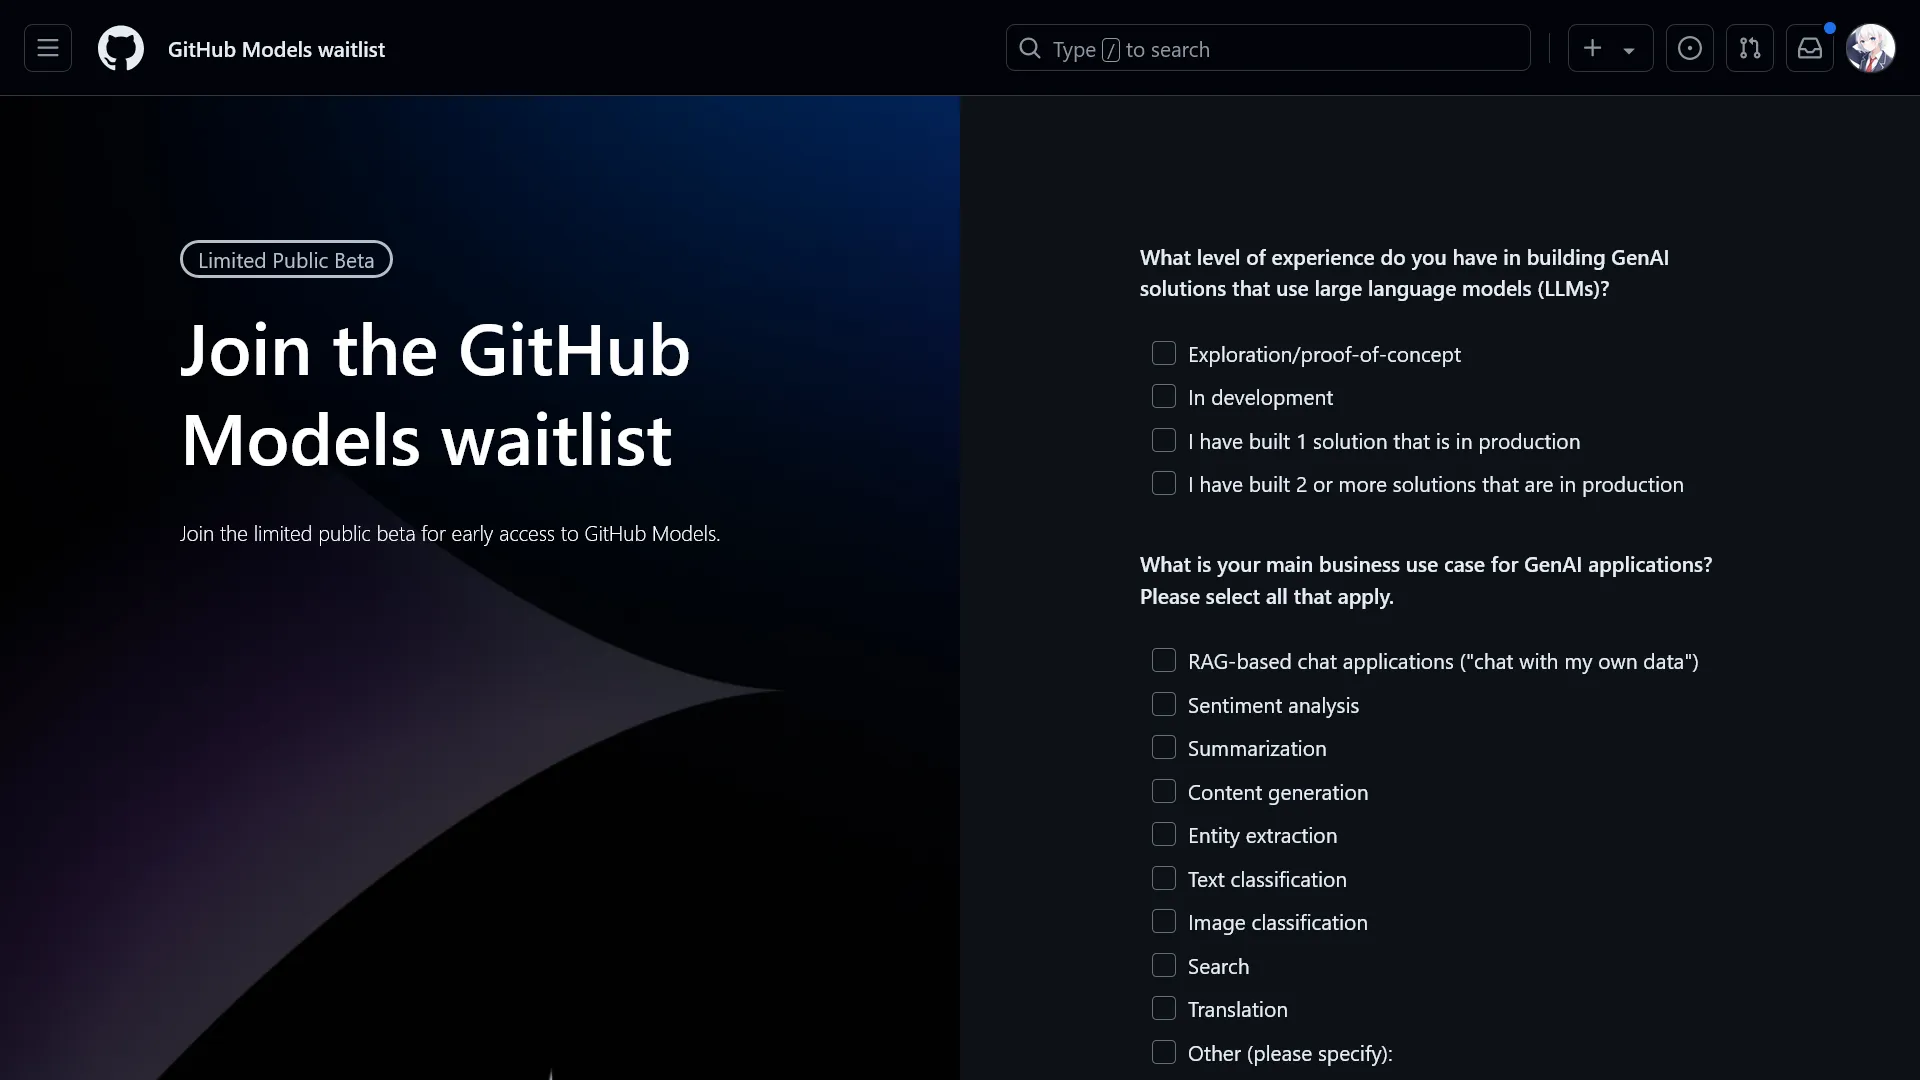Enable Exploration/proof-of-concept checkbox
Viewport: 1920px width, 1080px height.
[x=1162, y=352]
